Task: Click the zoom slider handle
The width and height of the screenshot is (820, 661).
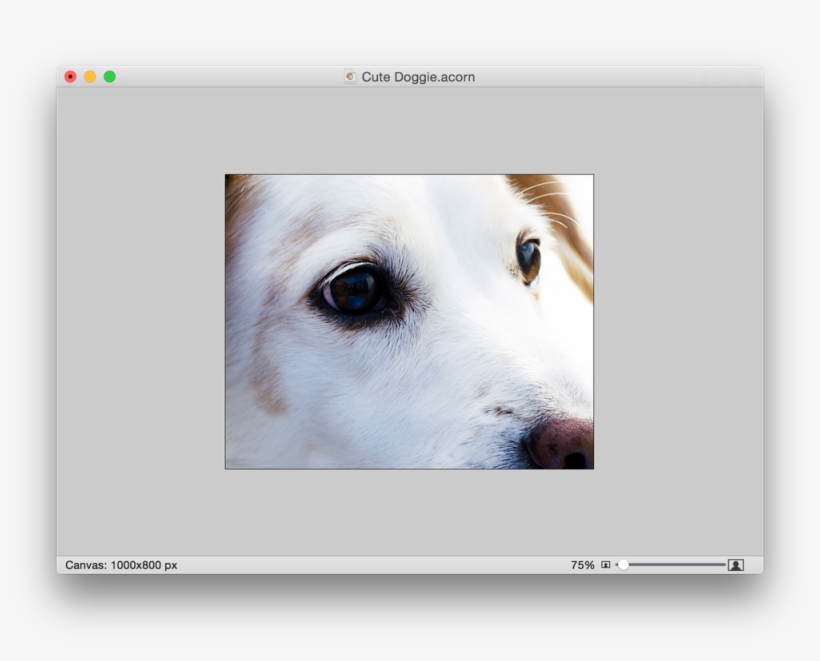Action: click(624, 565)
